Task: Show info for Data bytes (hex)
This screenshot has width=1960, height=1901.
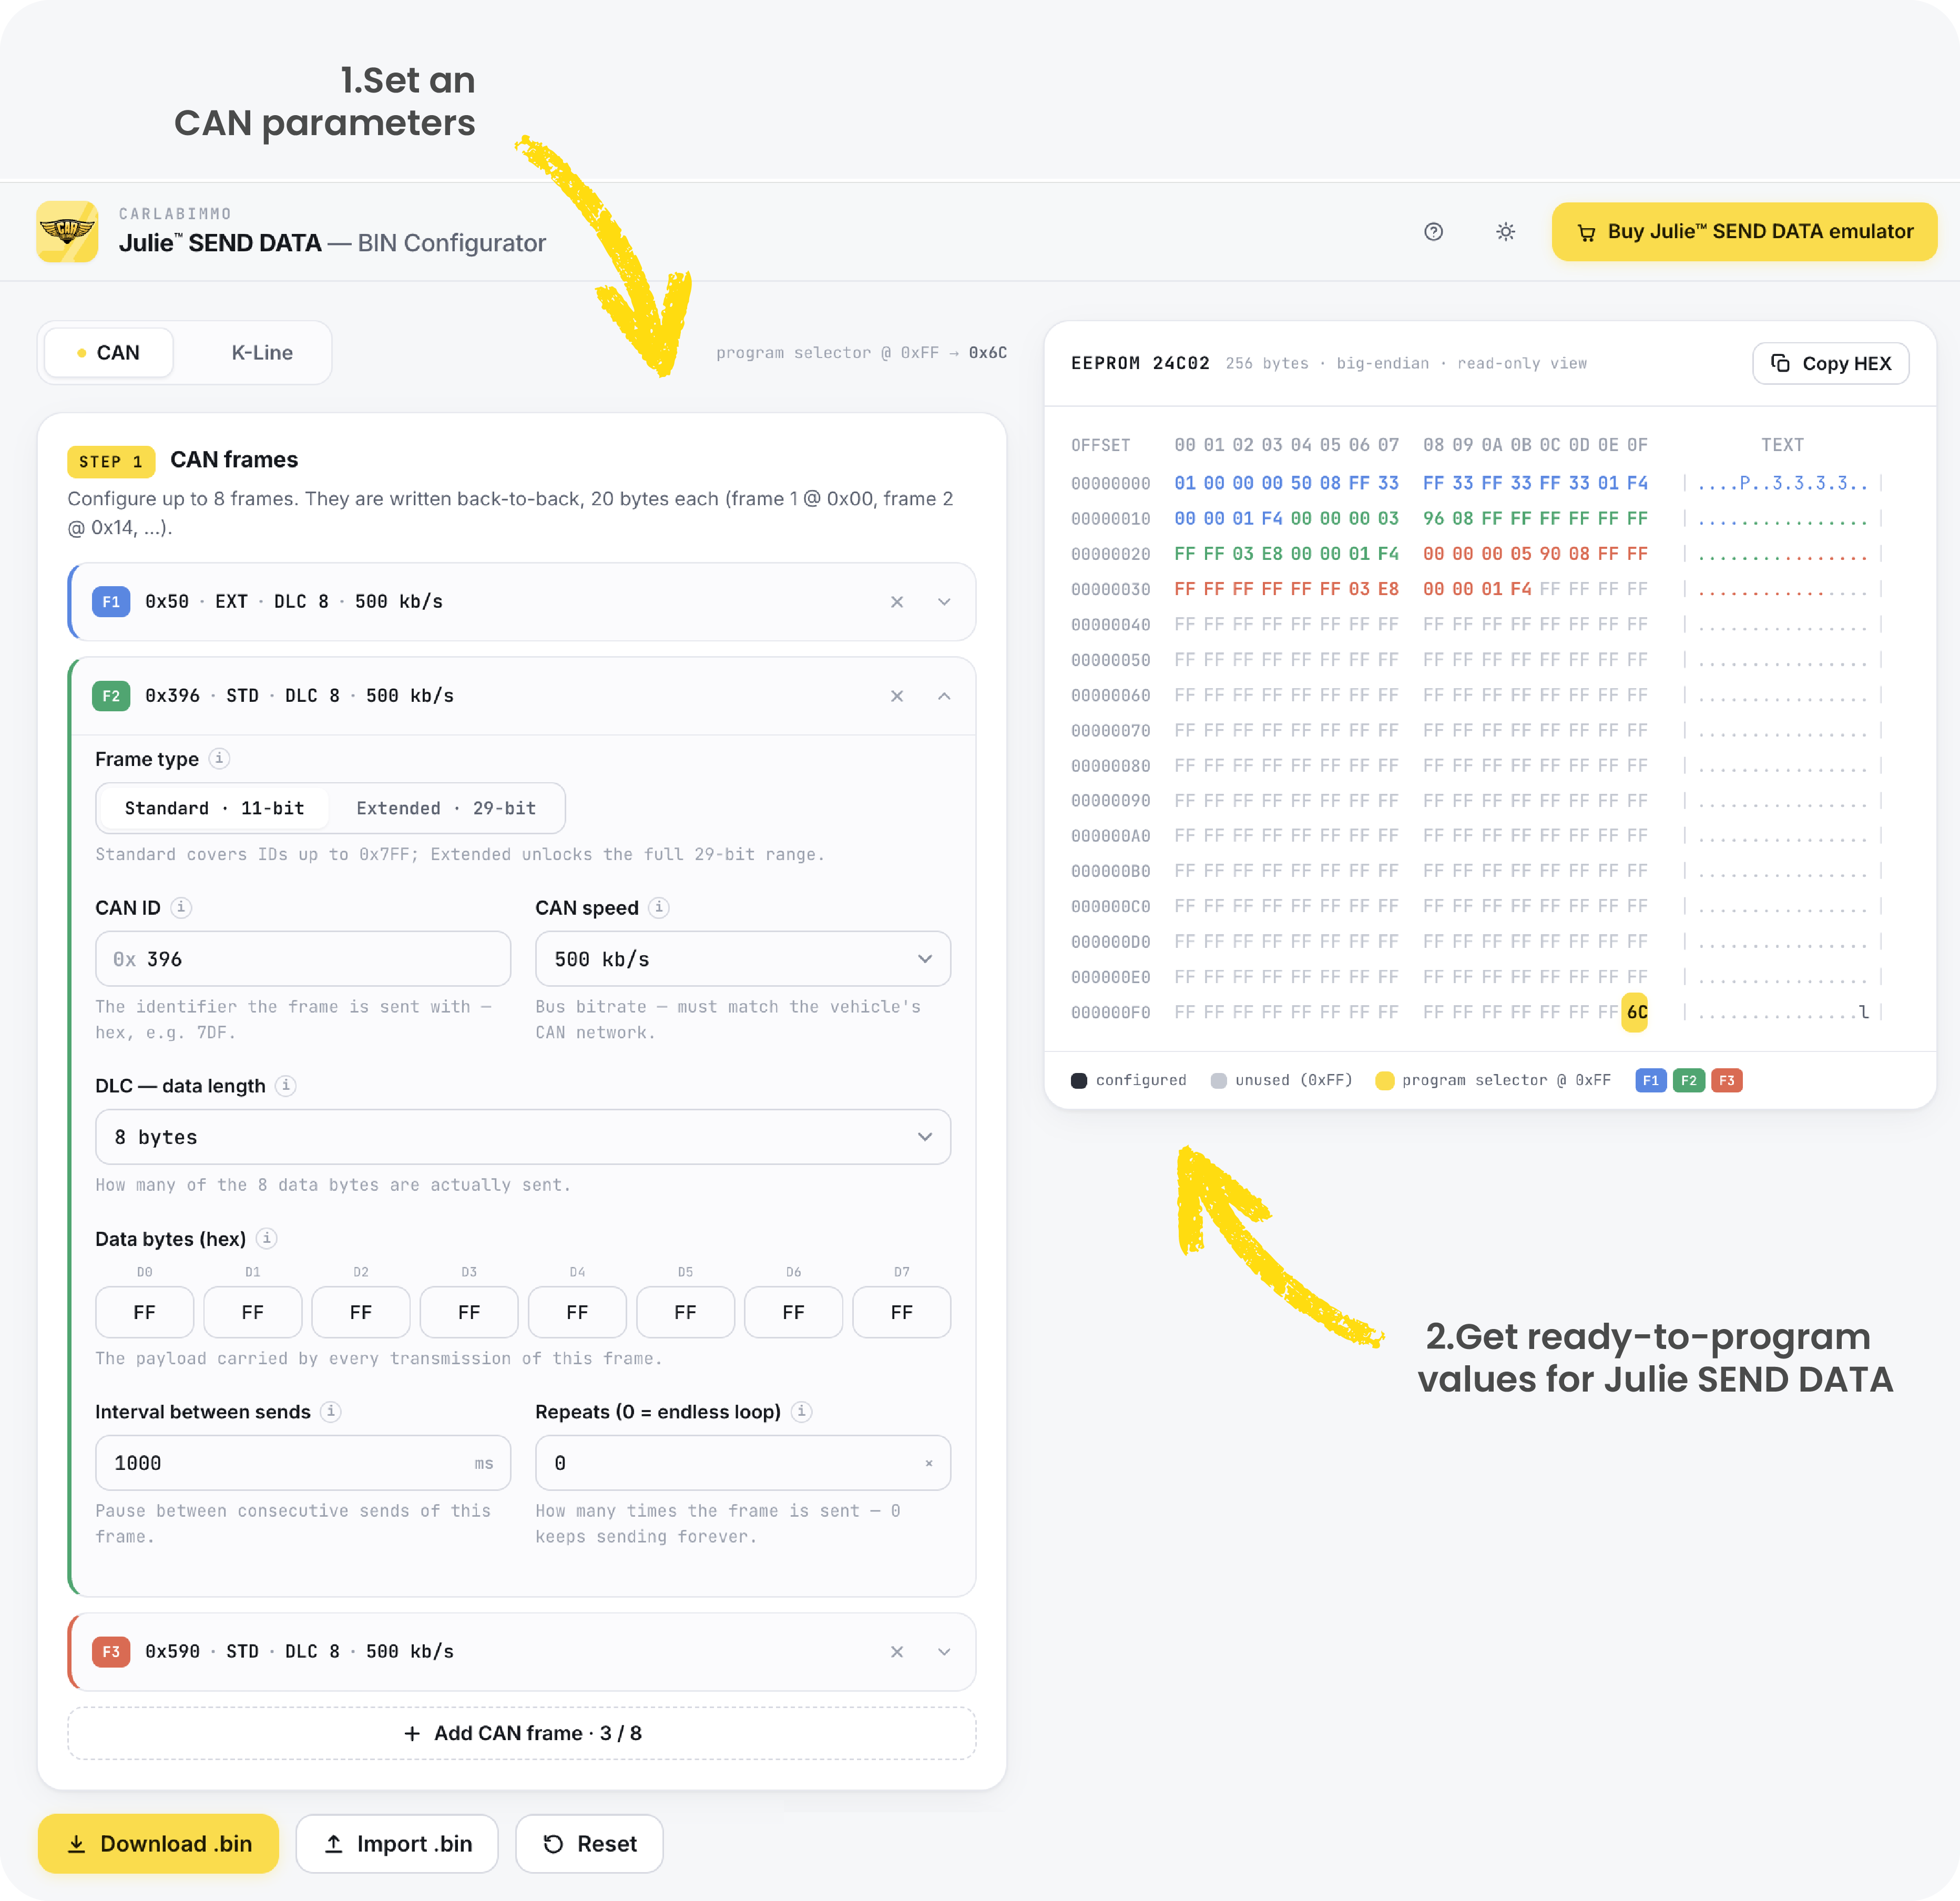Action: tap(266, 1239)
